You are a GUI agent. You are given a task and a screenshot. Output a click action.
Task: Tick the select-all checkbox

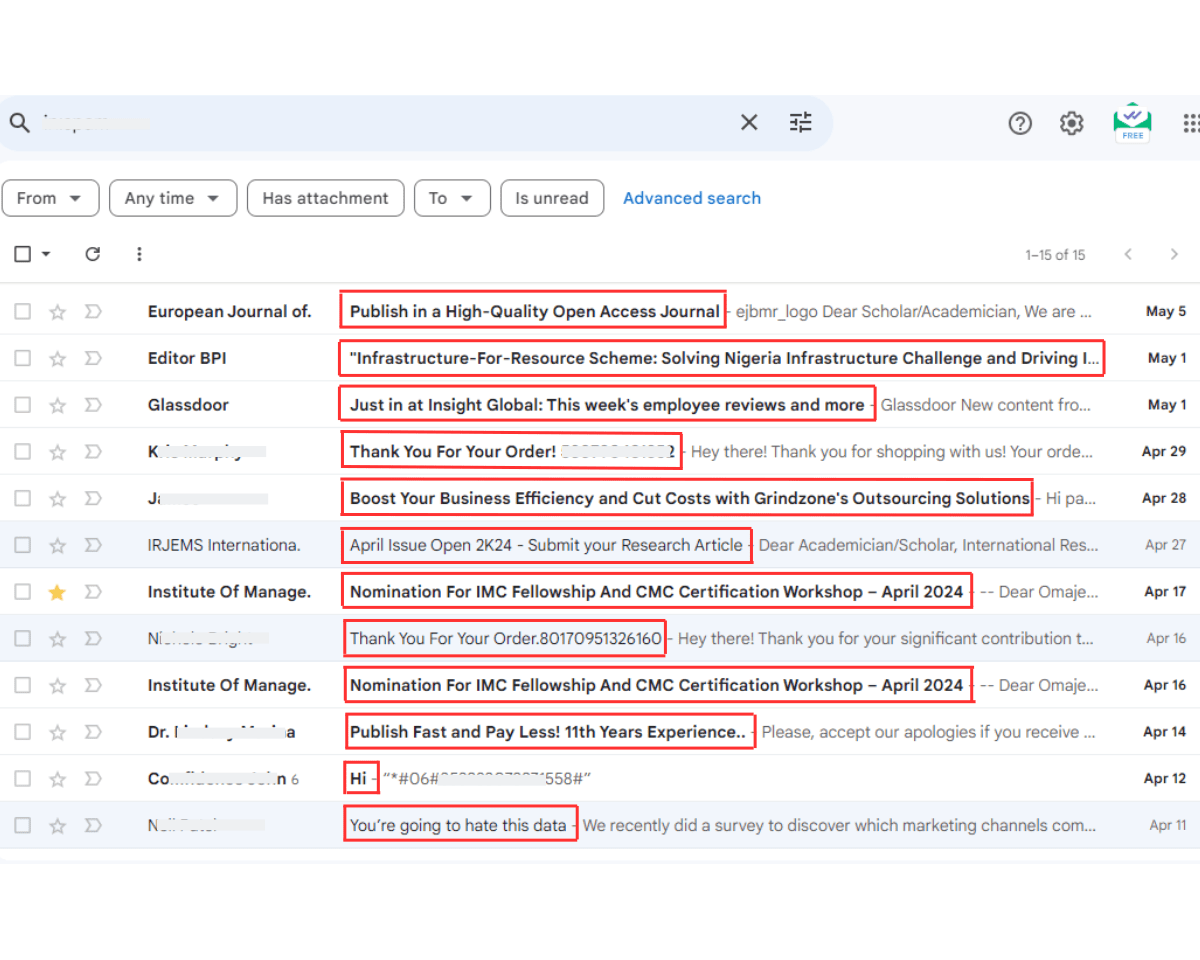[x=22, y=254]
